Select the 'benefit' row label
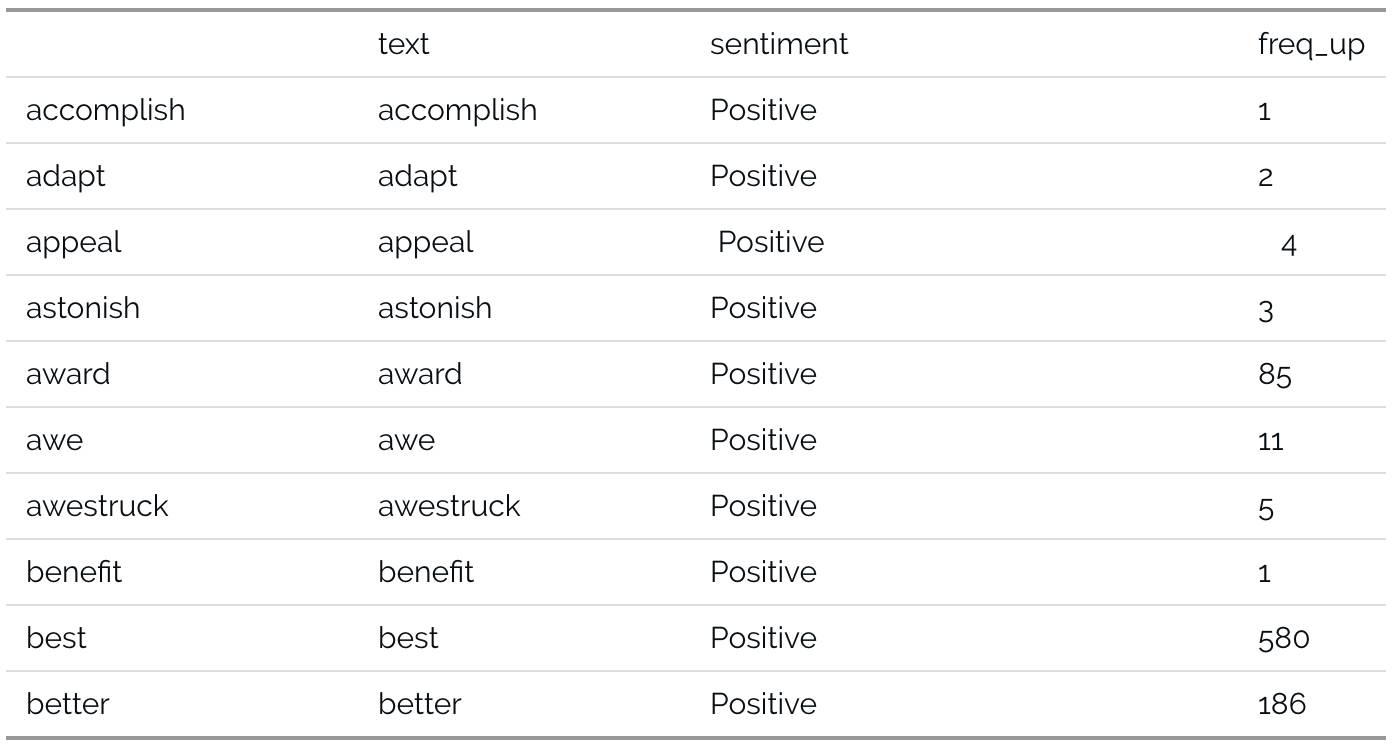The image size is (1394, 748). click(x=74, y=572)
